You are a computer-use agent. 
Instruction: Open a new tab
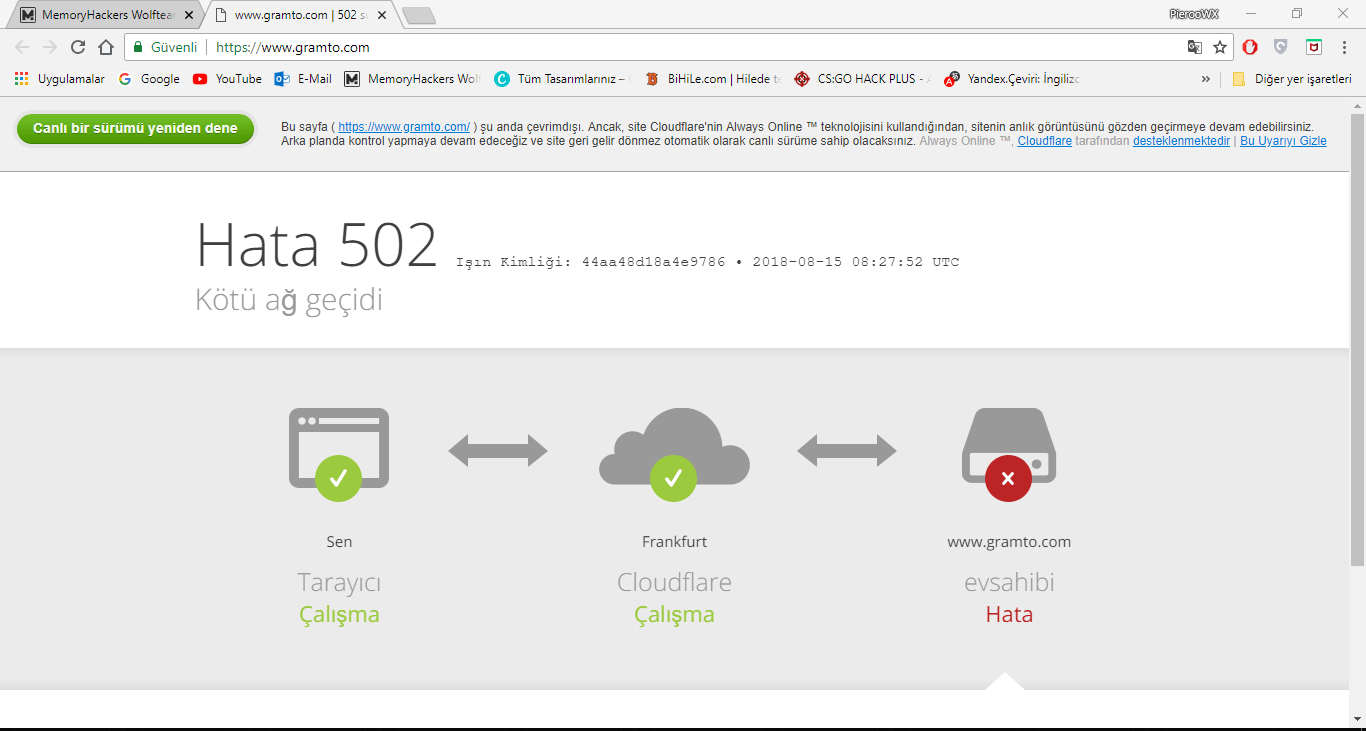[x=418, y=15]
